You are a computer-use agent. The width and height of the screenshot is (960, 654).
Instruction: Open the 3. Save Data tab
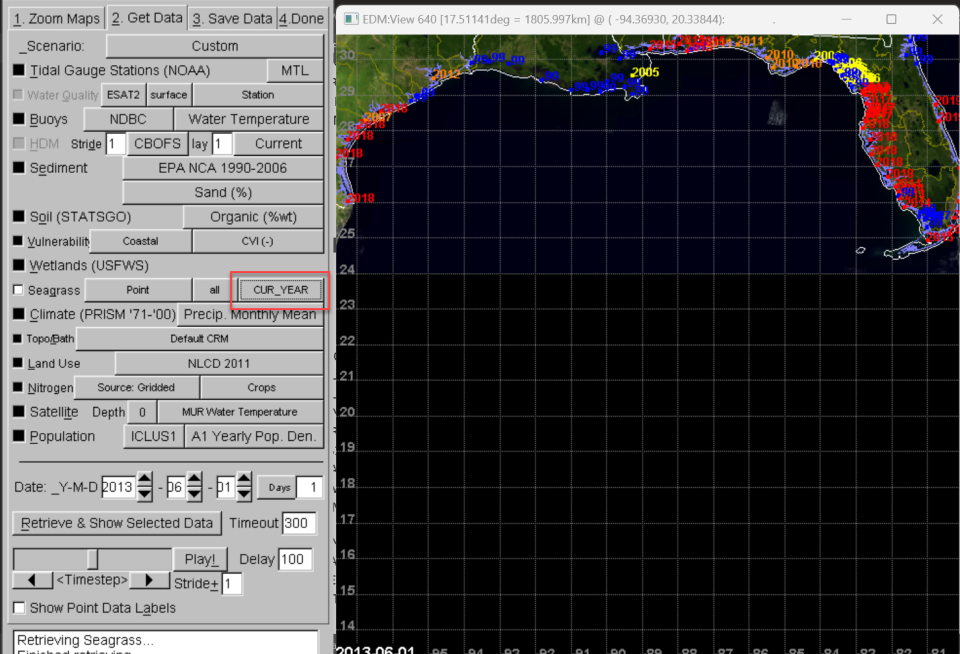[x=231, y=18]
